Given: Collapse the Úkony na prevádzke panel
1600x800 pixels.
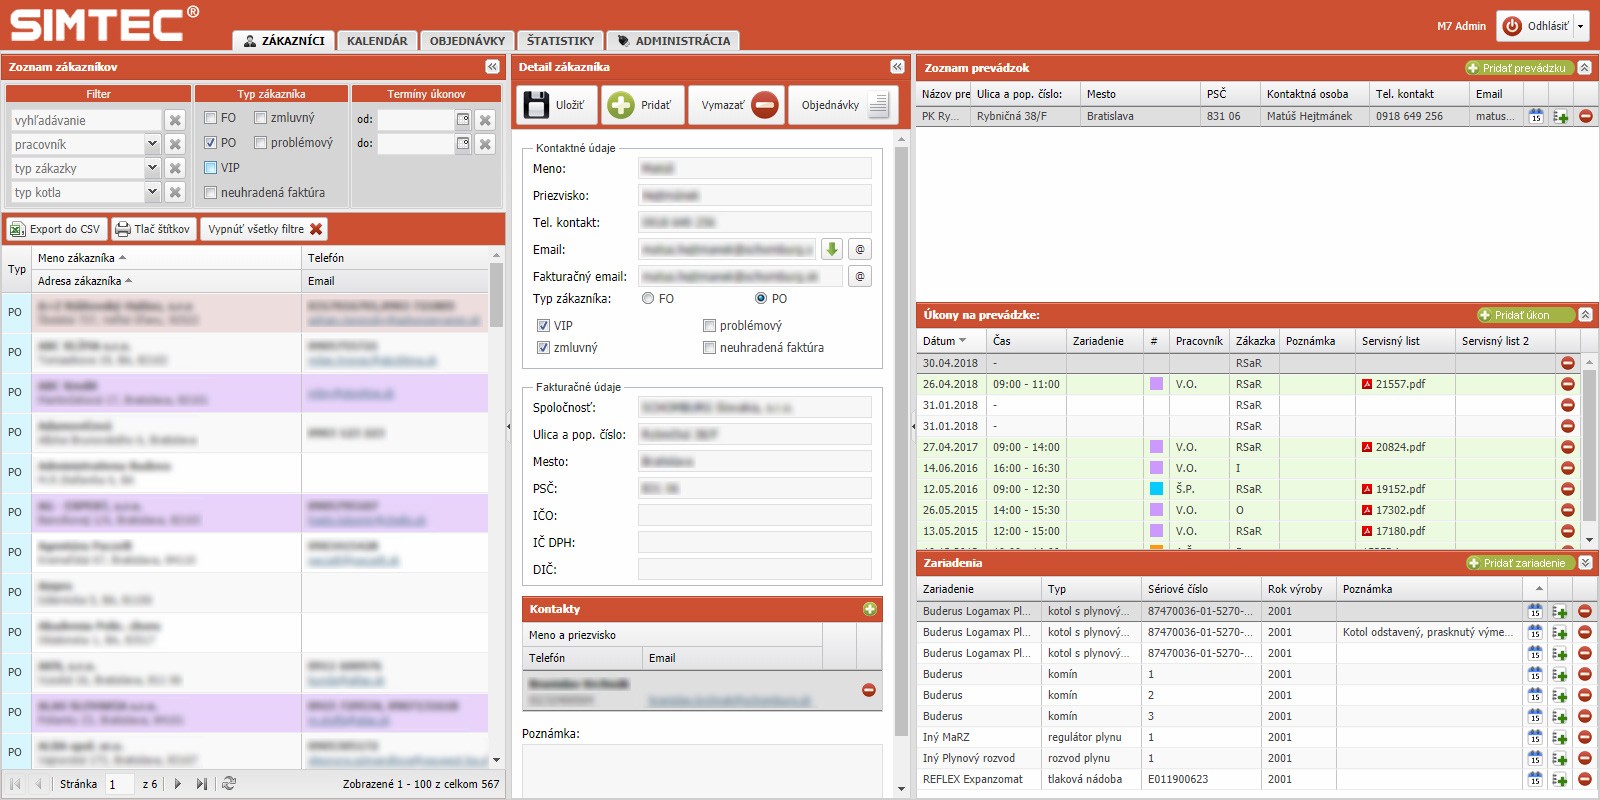Looking at the screenshot, I should click(1585, 315).
